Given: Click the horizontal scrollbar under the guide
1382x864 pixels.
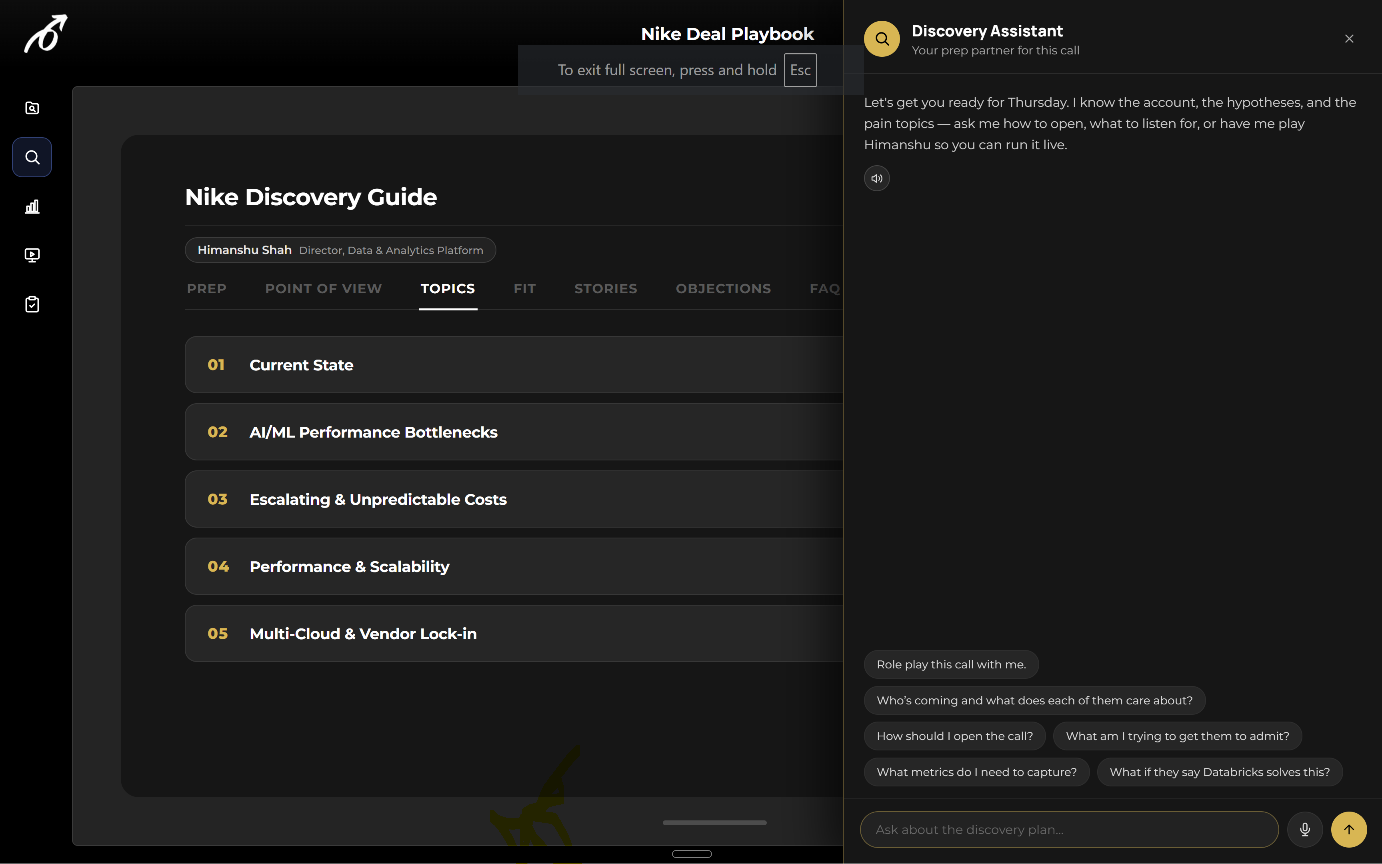Looking at the screenshot, I should [715, 822].
